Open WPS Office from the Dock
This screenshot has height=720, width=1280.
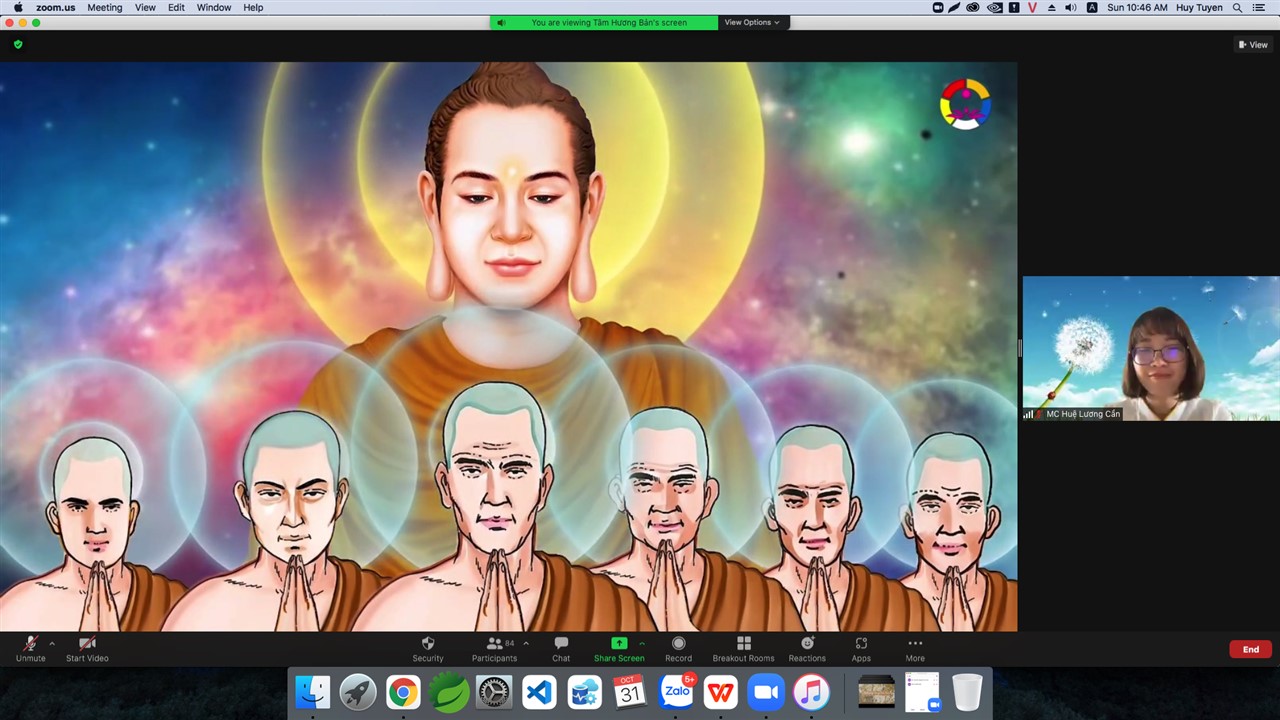(721, 692)
